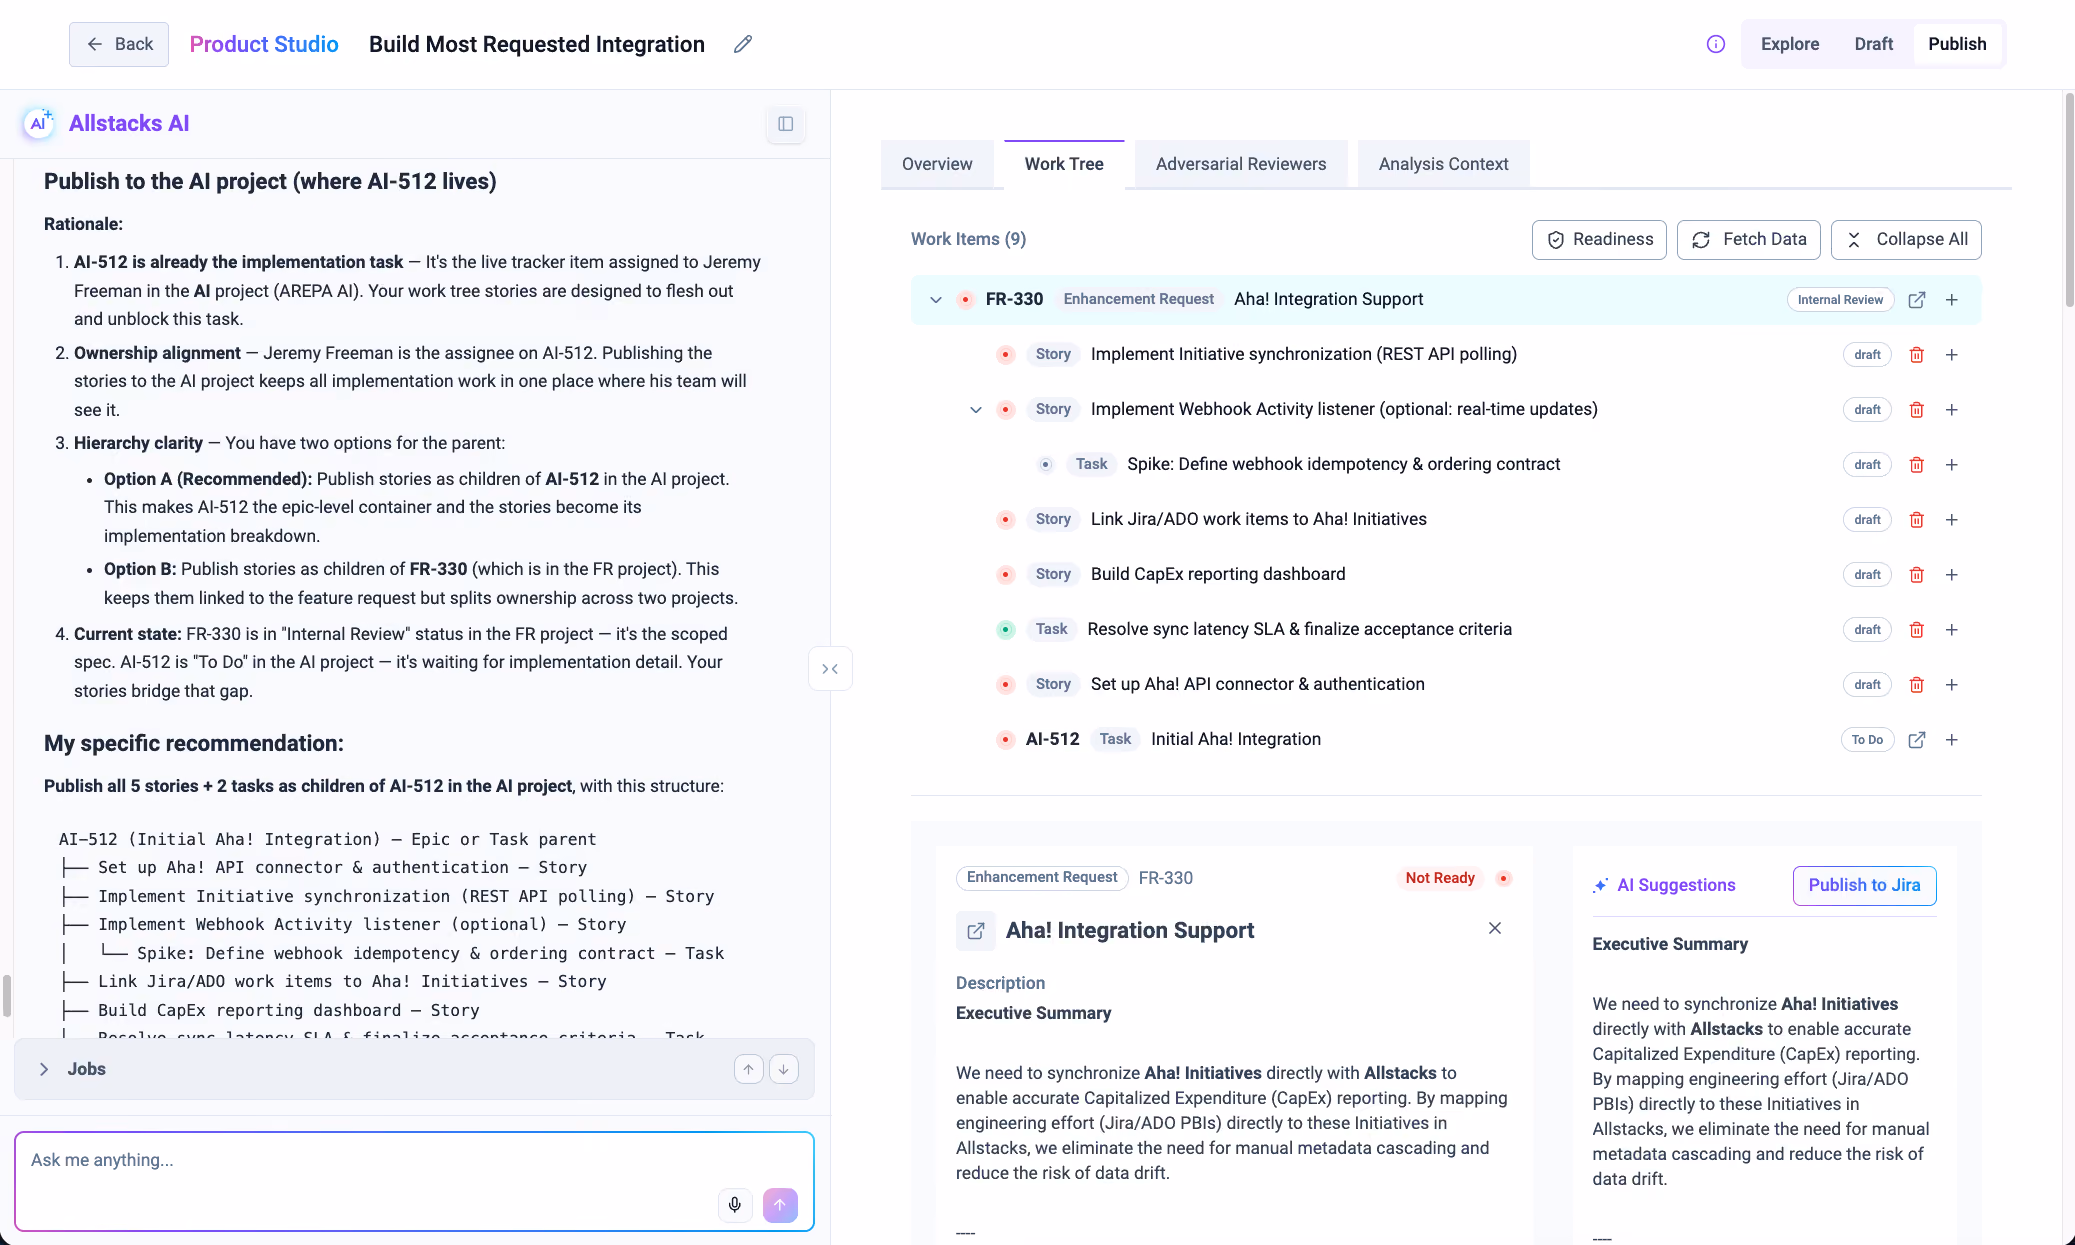Select the Build CapEx reporting dashboard row
Viewport: 2075px width, 1245px height.
[1445, 575]
